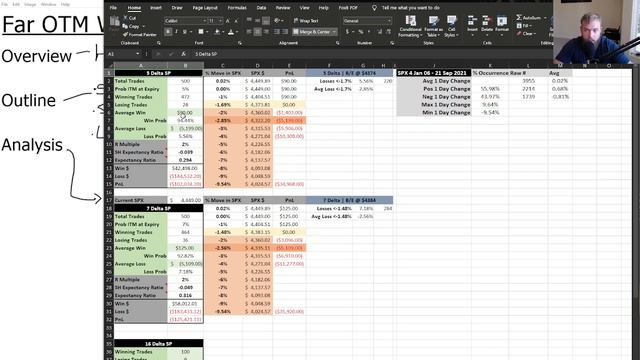
Task: Open Cell Styles gallery
Action: 451,27
